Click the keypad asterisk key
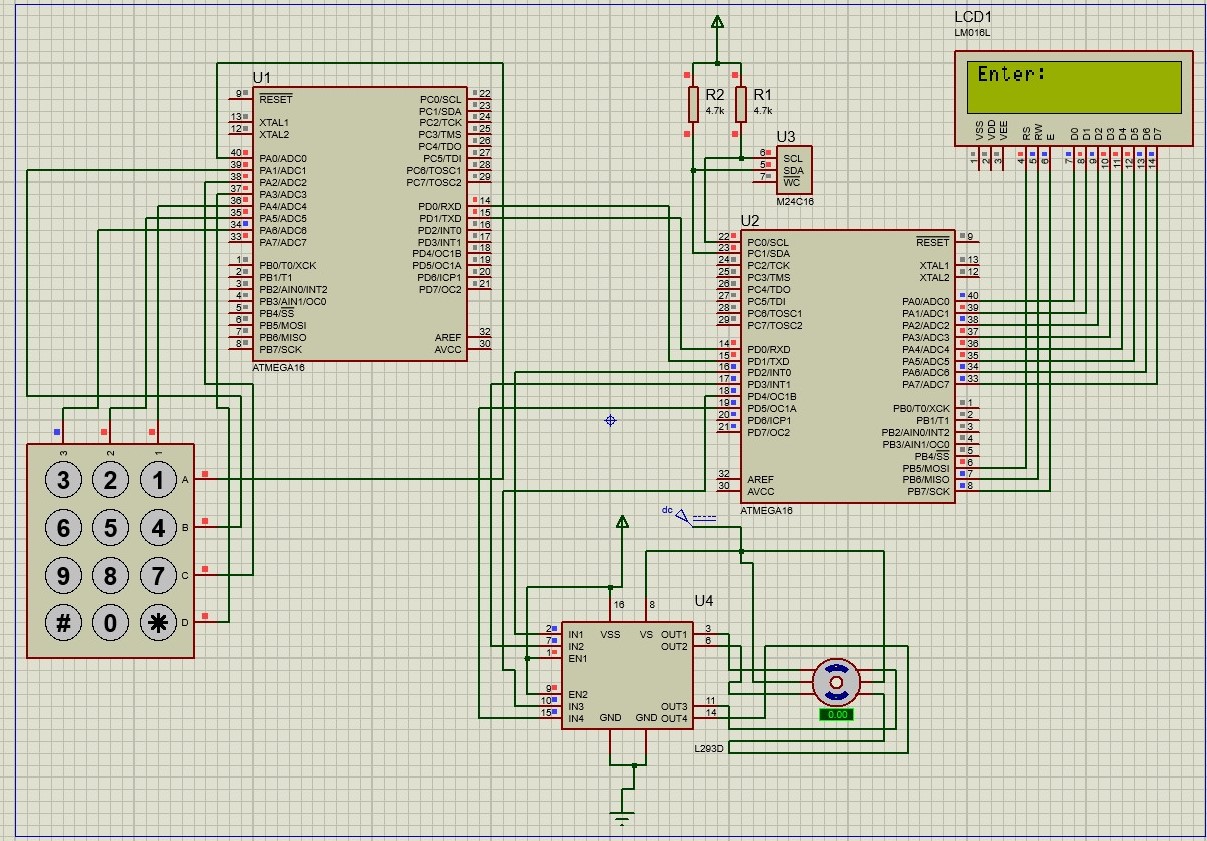Viewport: 1207px width, 841px height. pyautogui.click(x=158, y=624)
